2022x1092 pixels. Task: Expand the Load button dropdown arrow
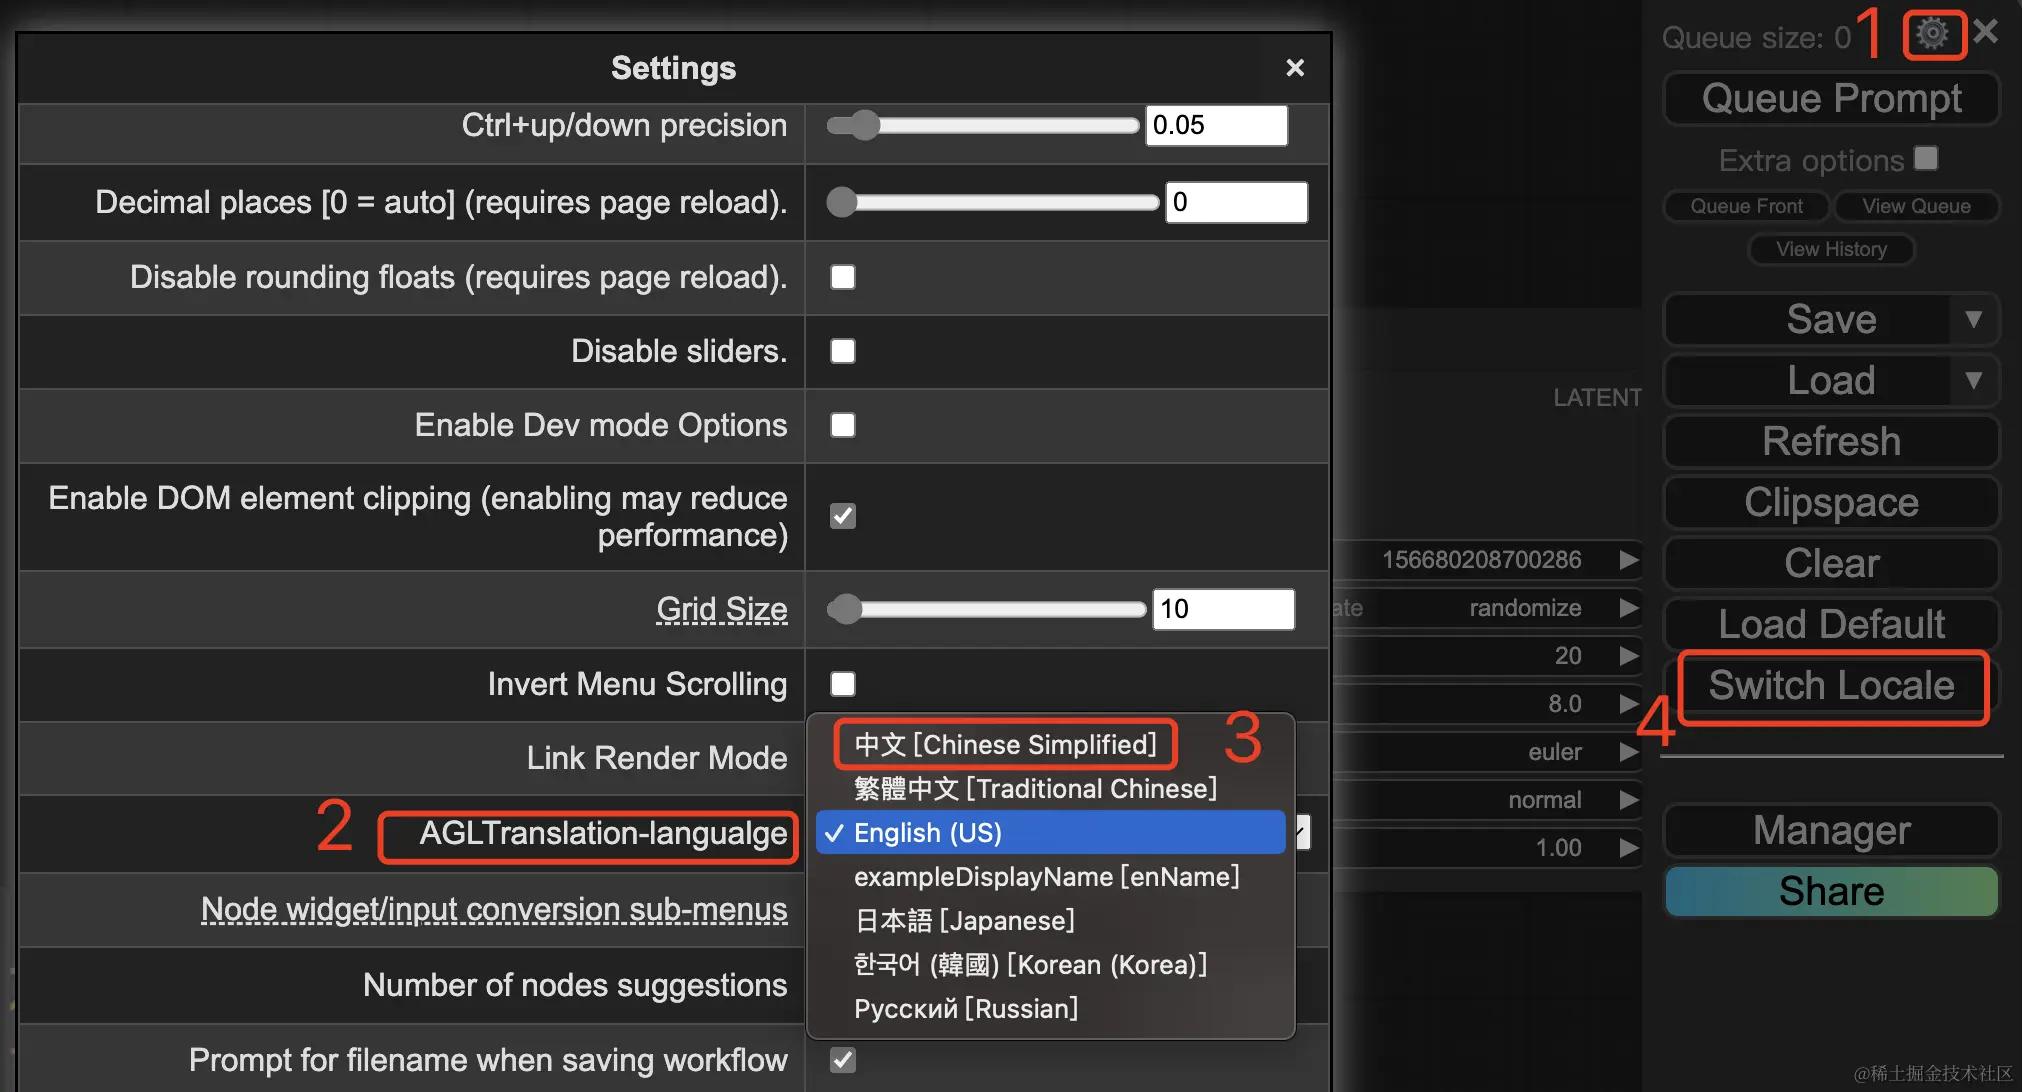1973,381
